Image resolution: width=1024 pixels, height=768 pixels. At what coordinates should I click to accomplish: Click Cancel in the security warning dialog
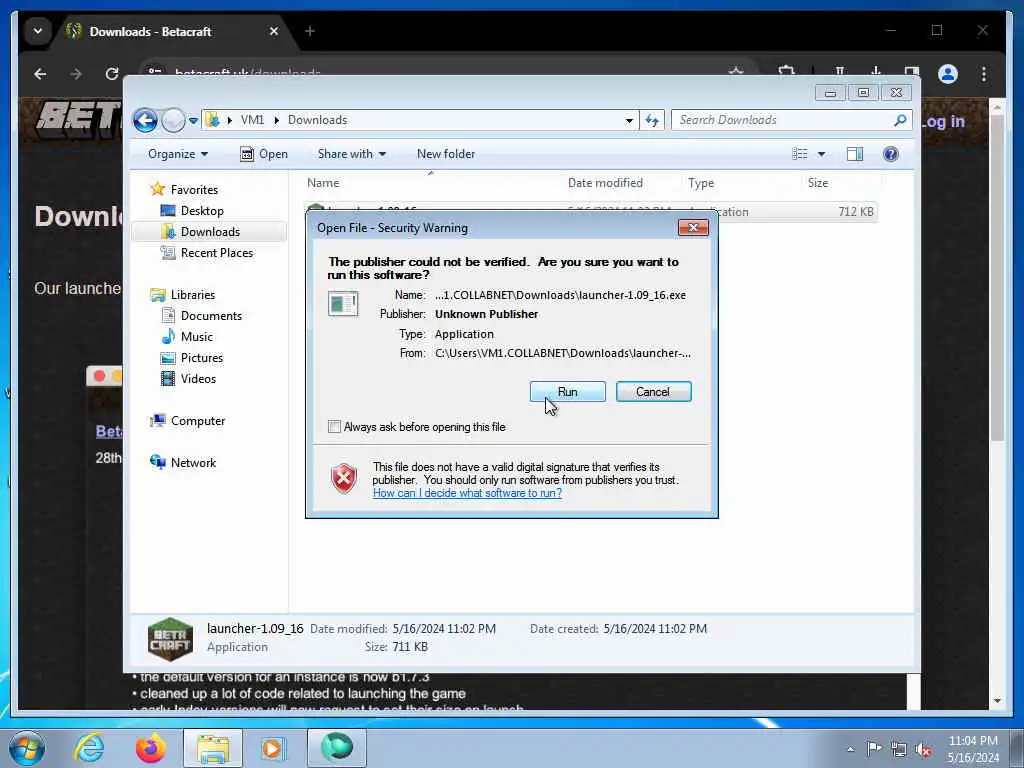click(653, 392)
